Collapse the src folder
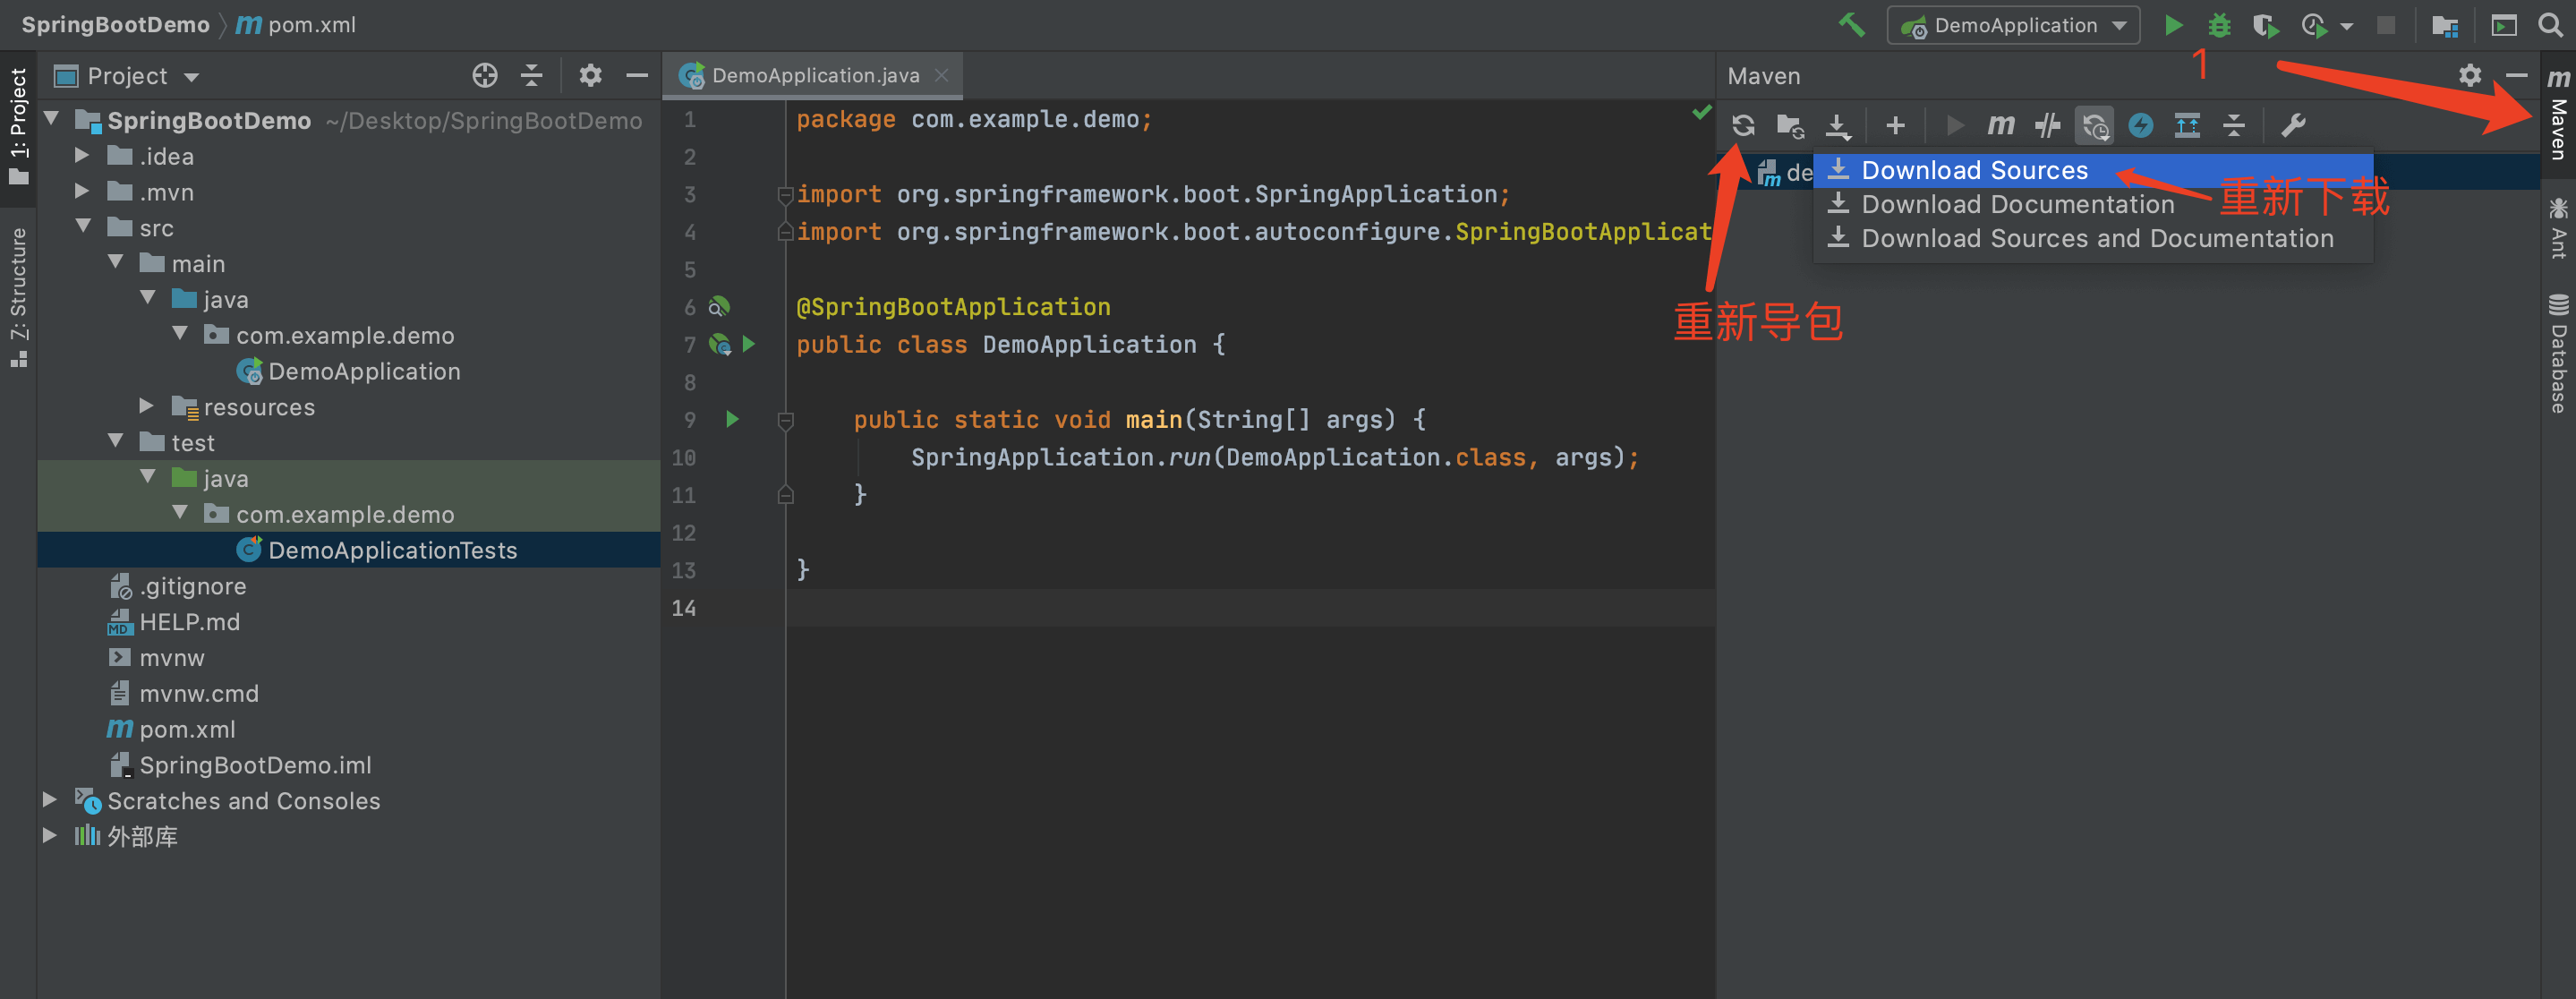 click(83, 227)
